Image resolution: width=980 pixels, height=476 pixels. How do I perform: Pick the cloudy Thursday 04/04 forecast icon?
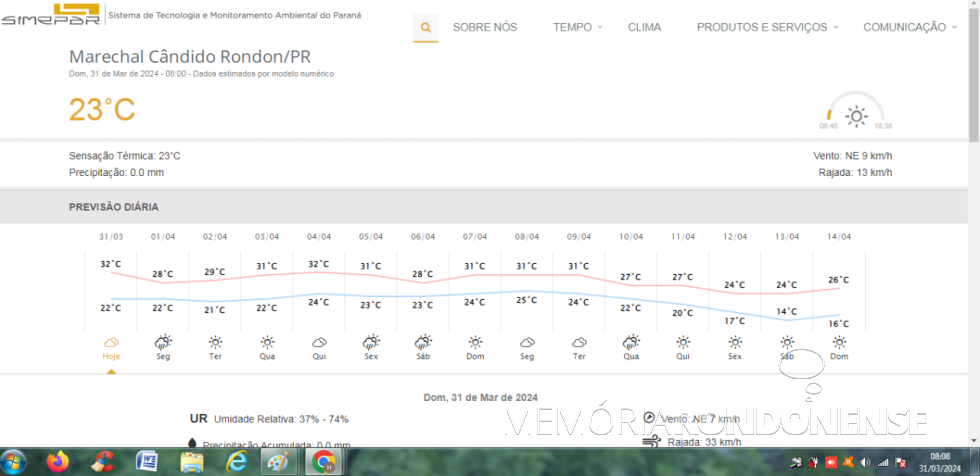pos(319,342)
